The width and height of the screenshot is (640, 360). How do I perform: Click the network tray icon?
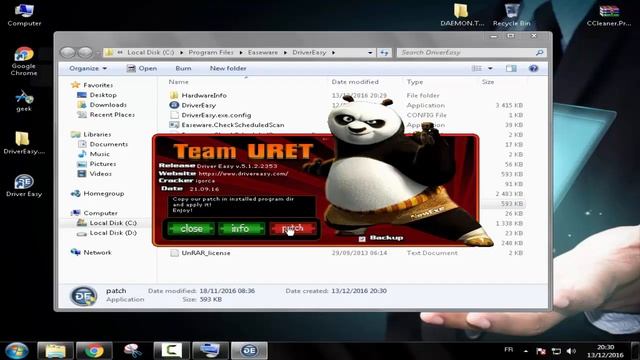pyautogui.click(x=556, y=351)
